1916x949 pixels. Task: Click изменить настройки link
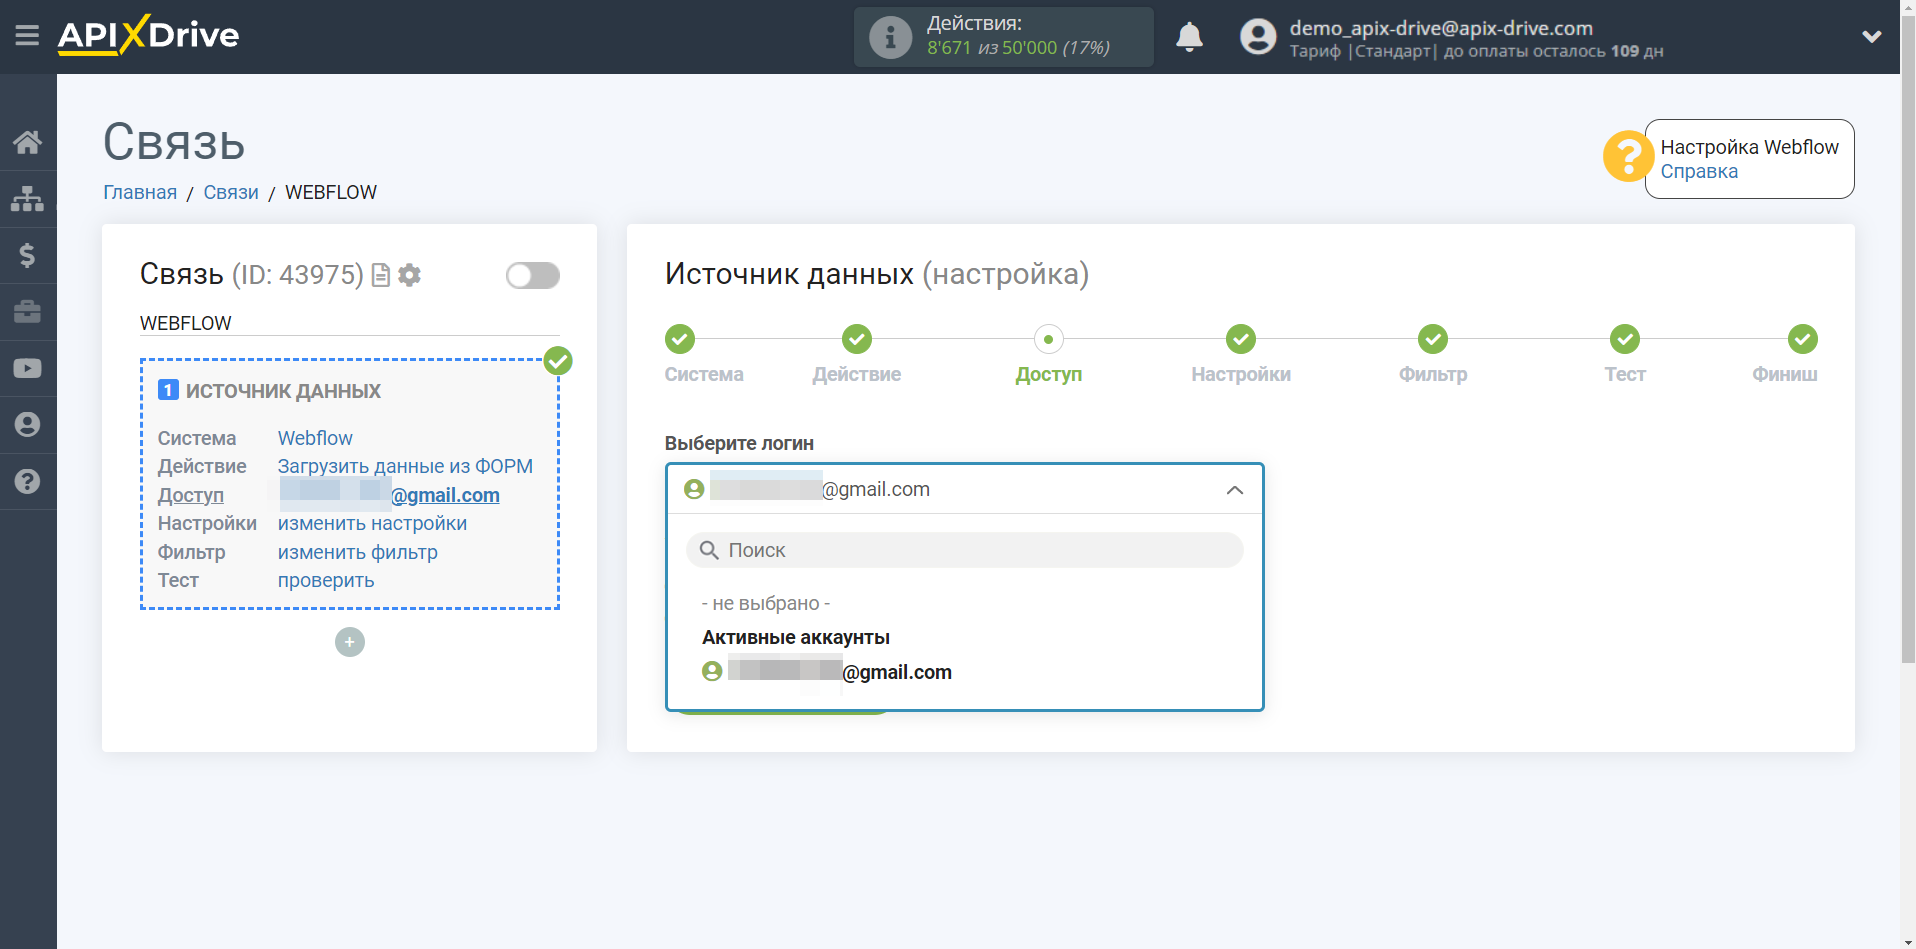372,523
